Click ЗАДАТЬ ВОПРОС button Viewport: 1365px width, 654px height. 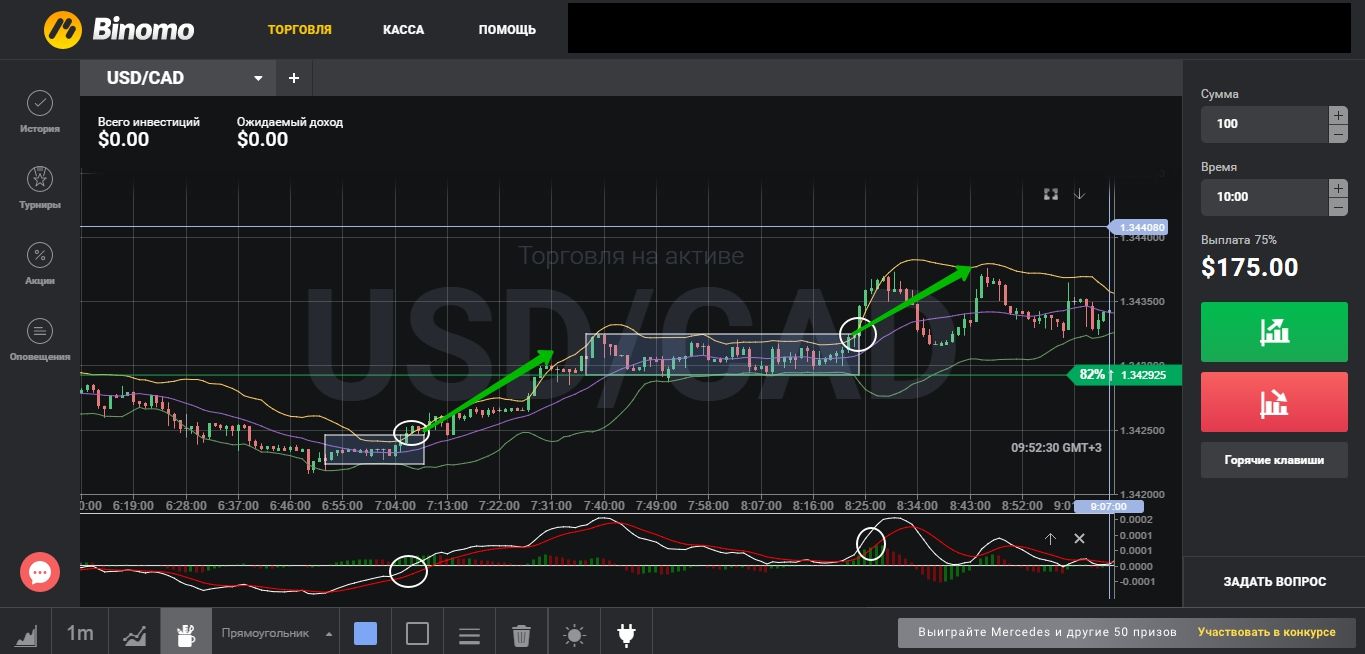pos(1274,581)
